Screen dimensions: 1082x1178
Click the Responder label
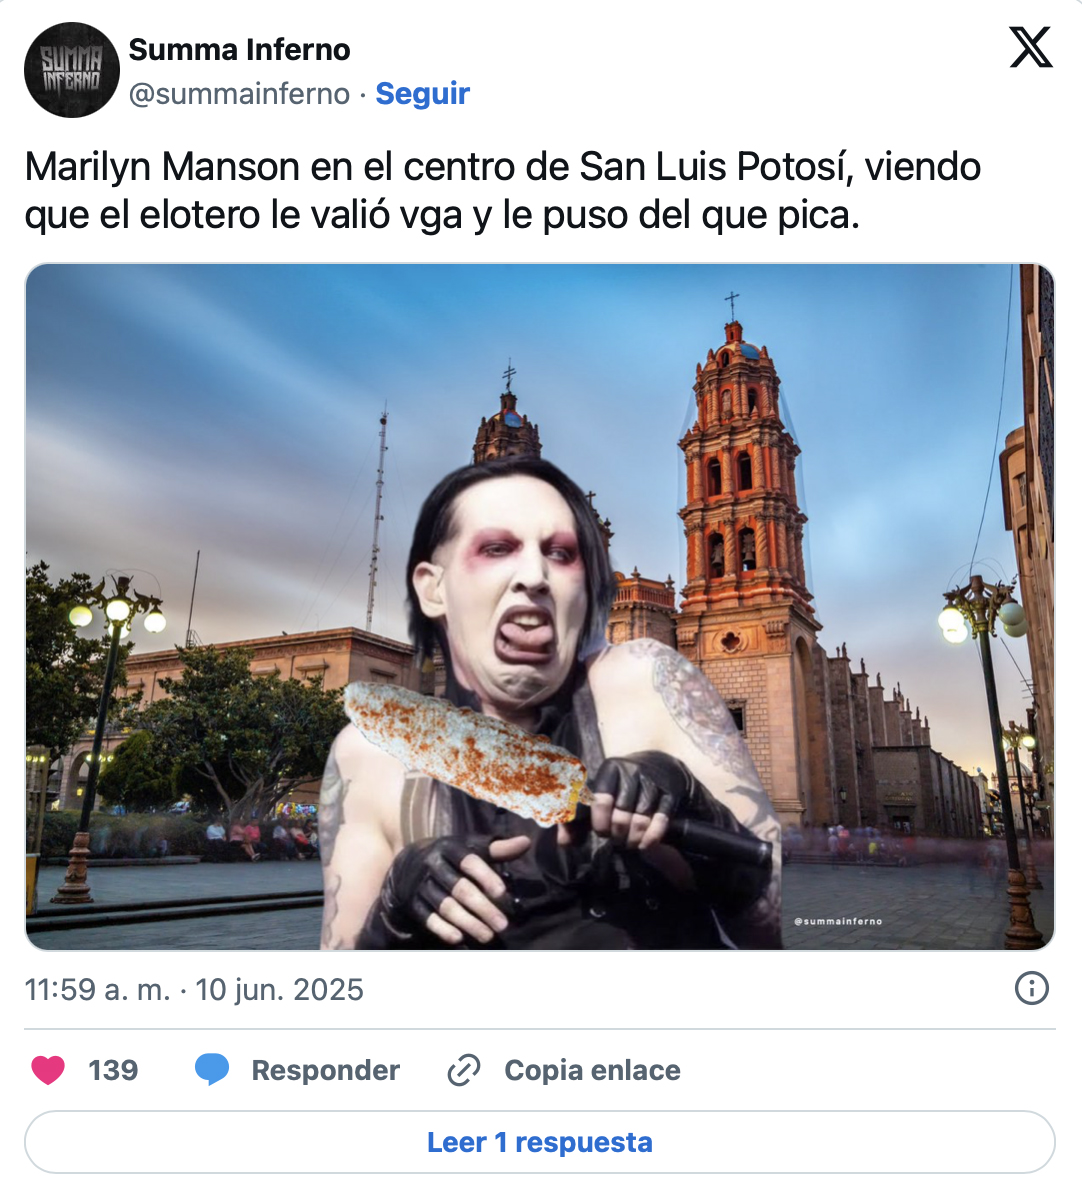(x=325, y=1070)
